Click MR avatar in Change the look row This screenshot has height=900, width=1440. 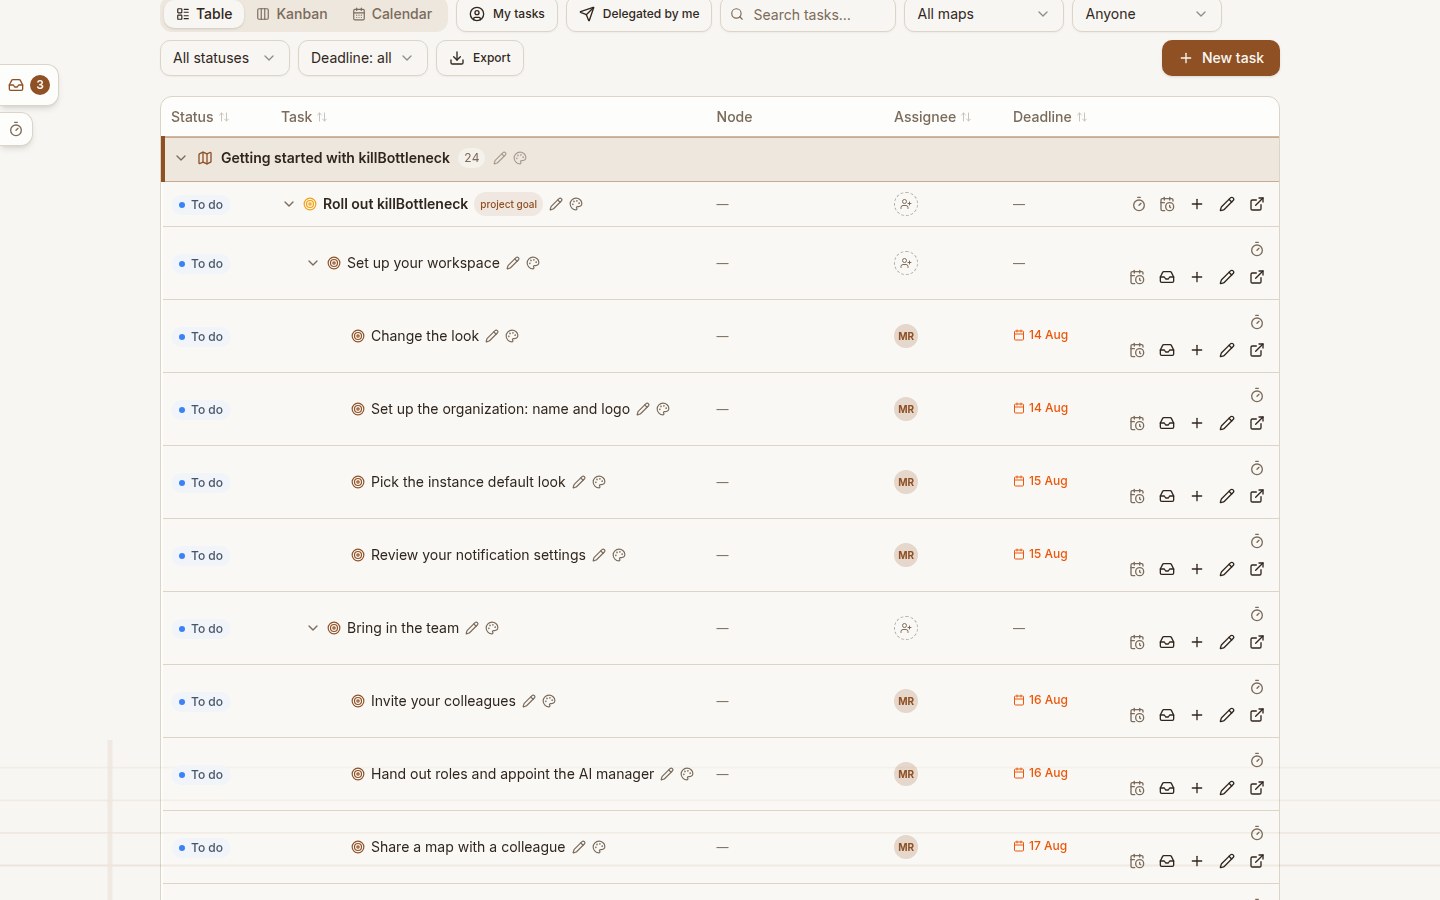coord(906,336)
